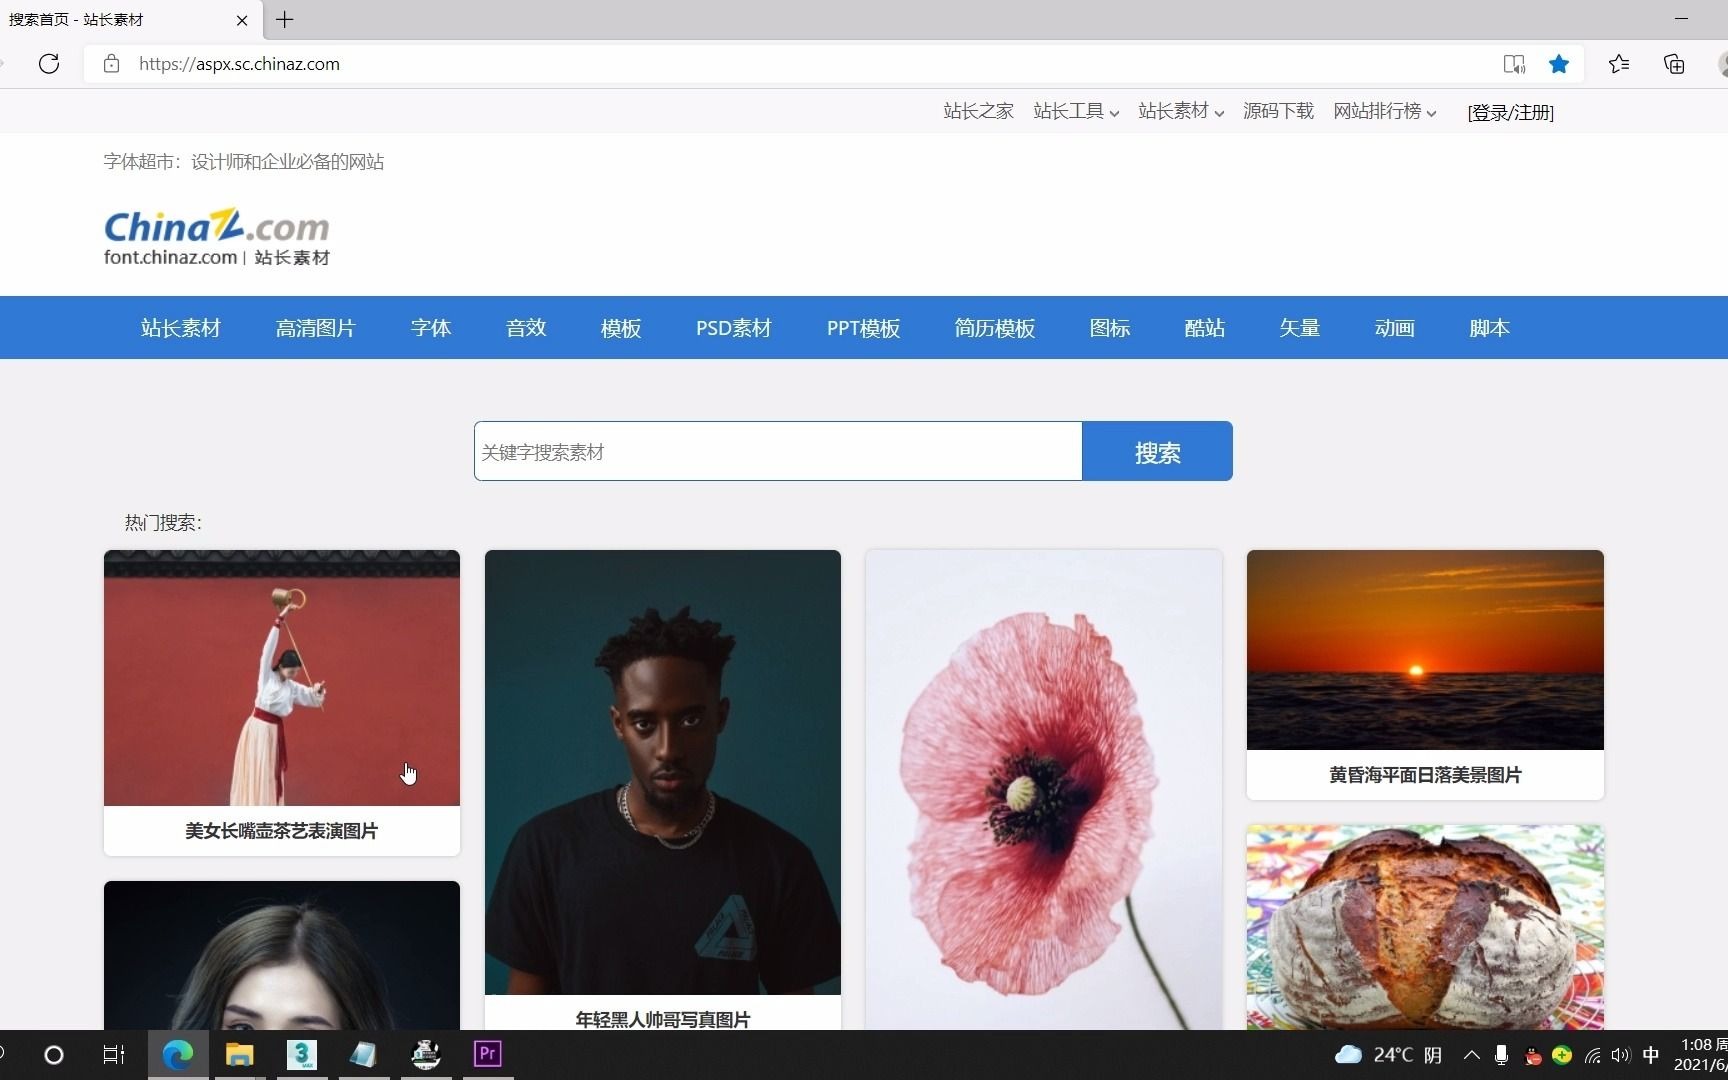Open the favorites list
The width and height of the screenshot is (1728, 1080).
click(x=1619, y=63)
